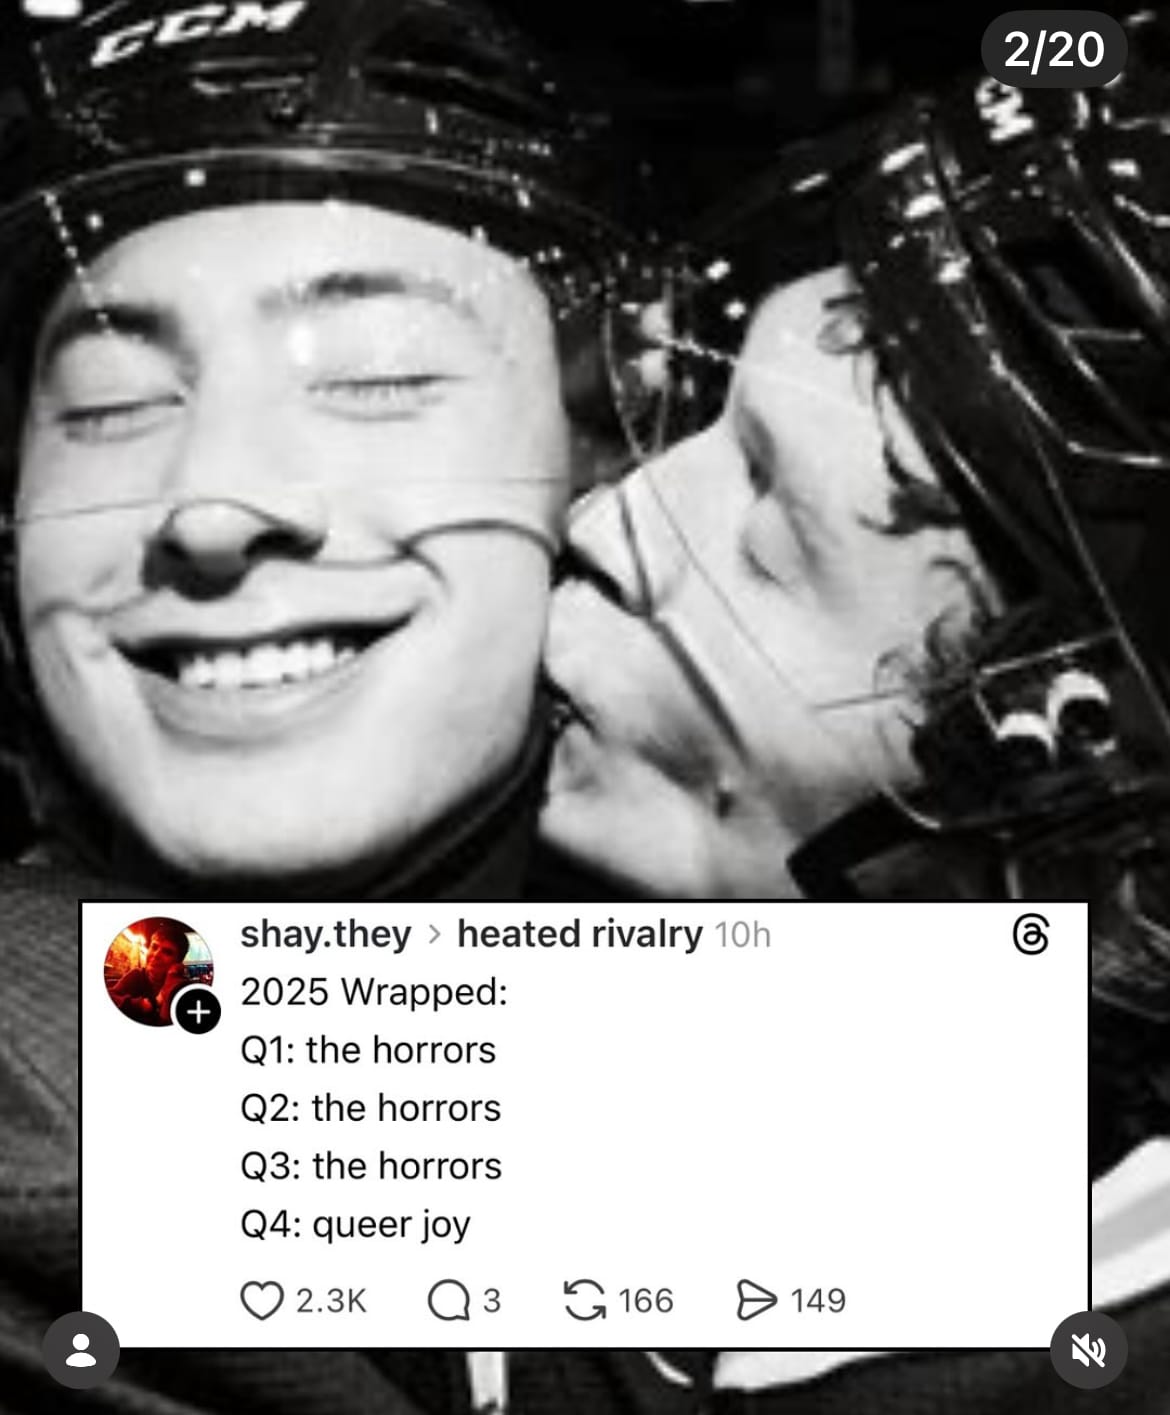Image resolution: width=1170 pixels, height=1415 pixels.
Task: Click the 2.3K likes count
Action: 331,1301
